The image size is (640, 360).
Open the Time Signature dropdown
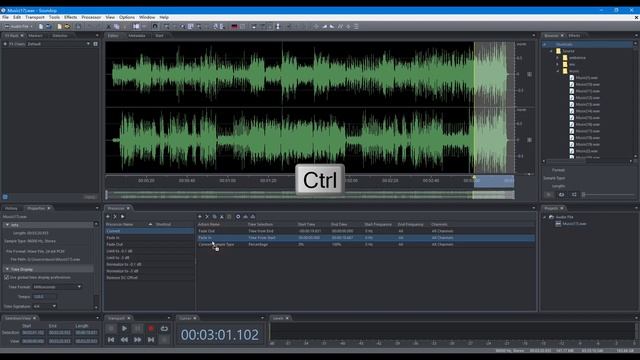(x=45, y=306)
